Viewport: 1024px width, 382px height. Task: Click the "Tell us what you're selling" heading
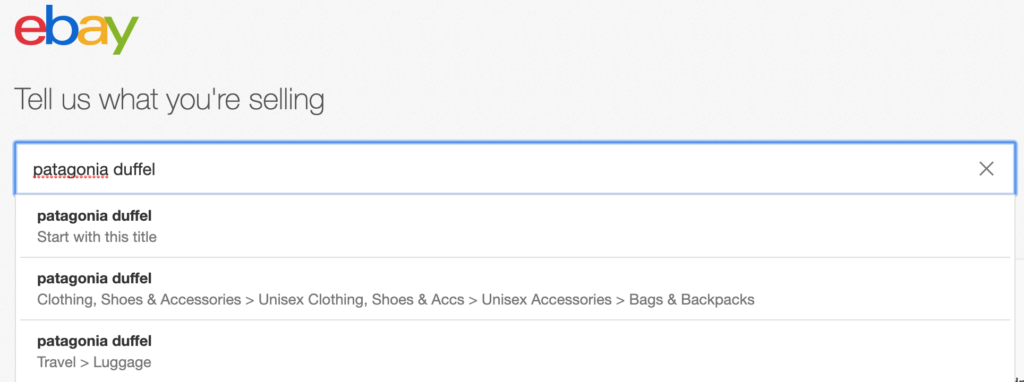click(x=169, y=100)
